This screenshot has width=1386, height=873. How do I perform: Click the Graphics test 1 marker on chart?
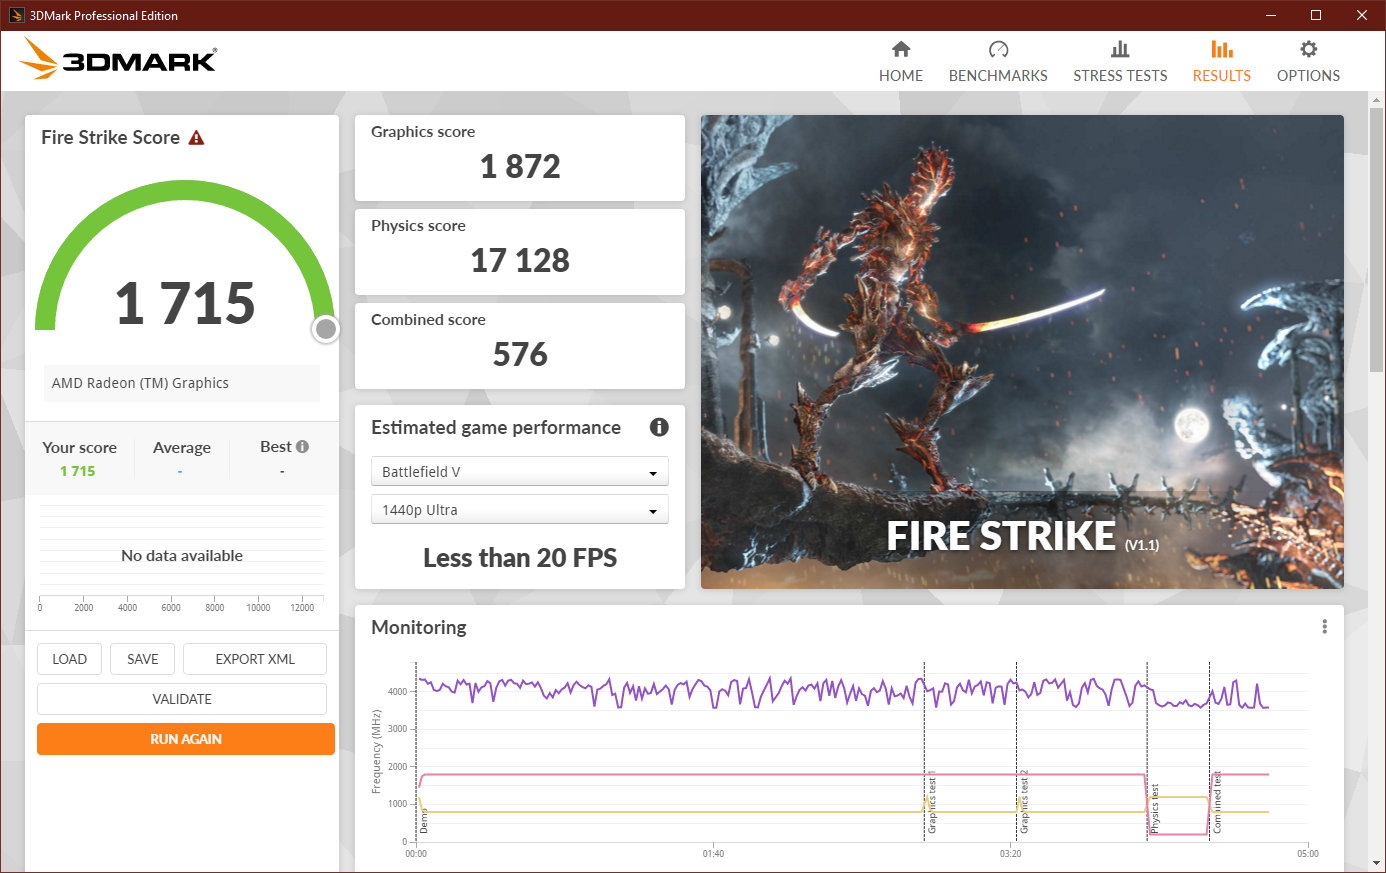click(x=932, y=804)
